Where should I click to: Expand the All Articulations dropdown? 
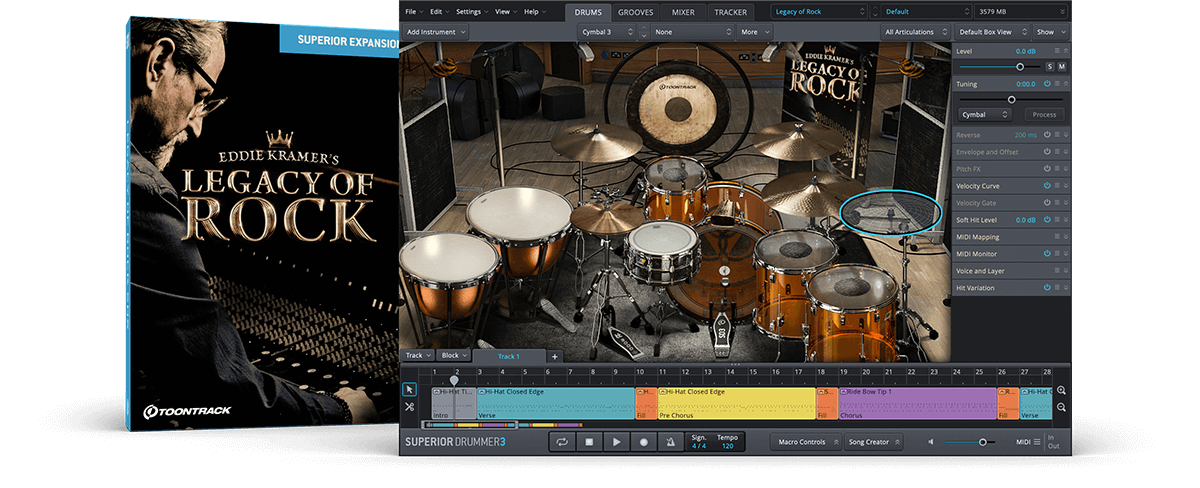(914, 32)
